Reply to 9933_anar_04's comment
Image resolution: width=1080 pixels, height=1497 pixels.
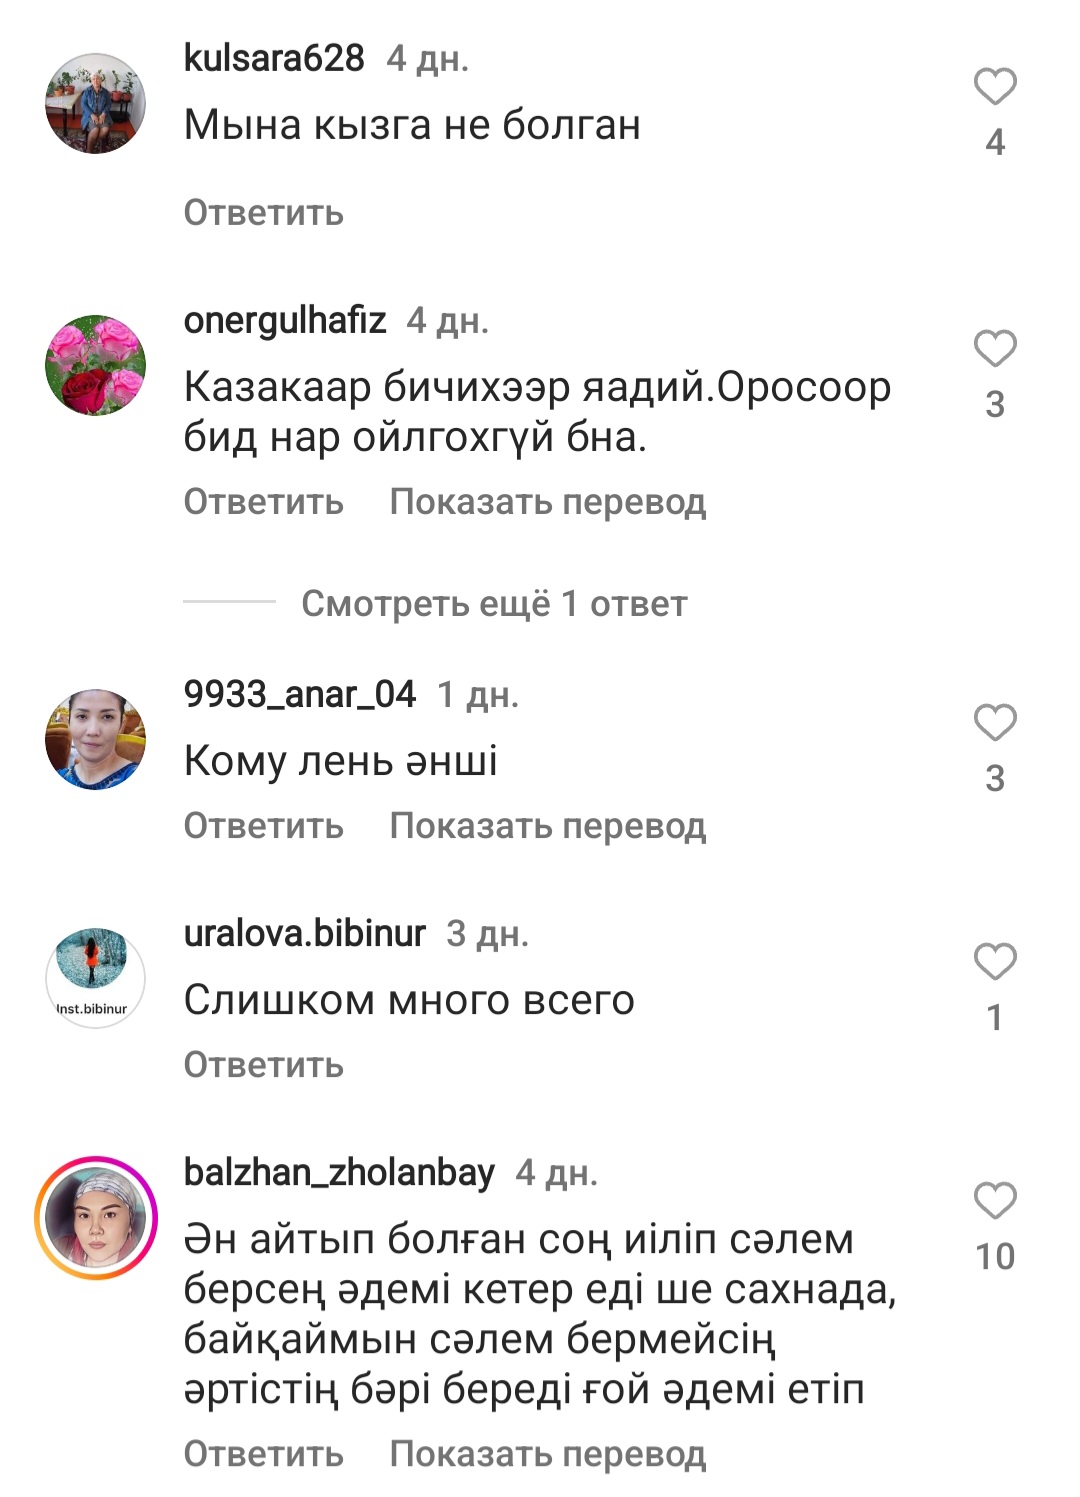coord(264,826)
